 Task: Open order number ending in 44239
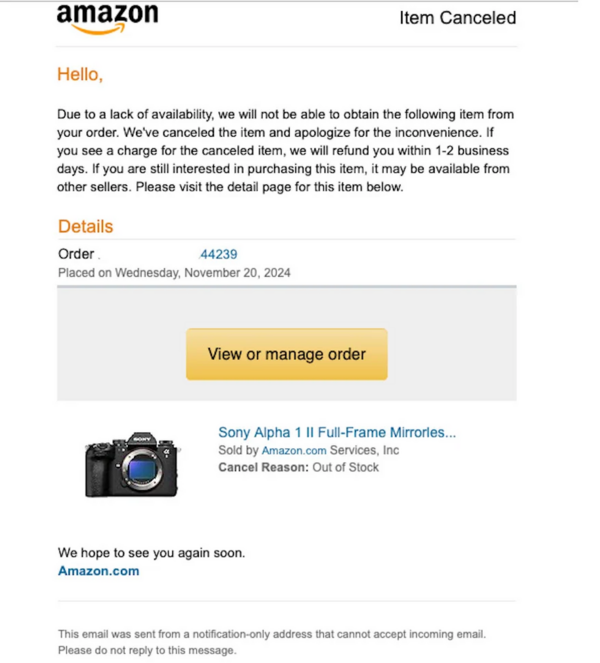click(x=218, y=254)
